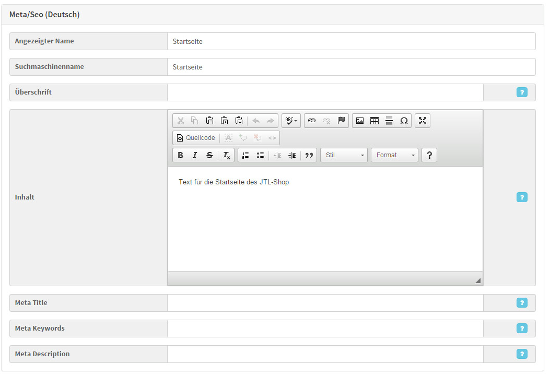
Task: Show help for the Meta Title field
Action: click(x=522, y=303)
